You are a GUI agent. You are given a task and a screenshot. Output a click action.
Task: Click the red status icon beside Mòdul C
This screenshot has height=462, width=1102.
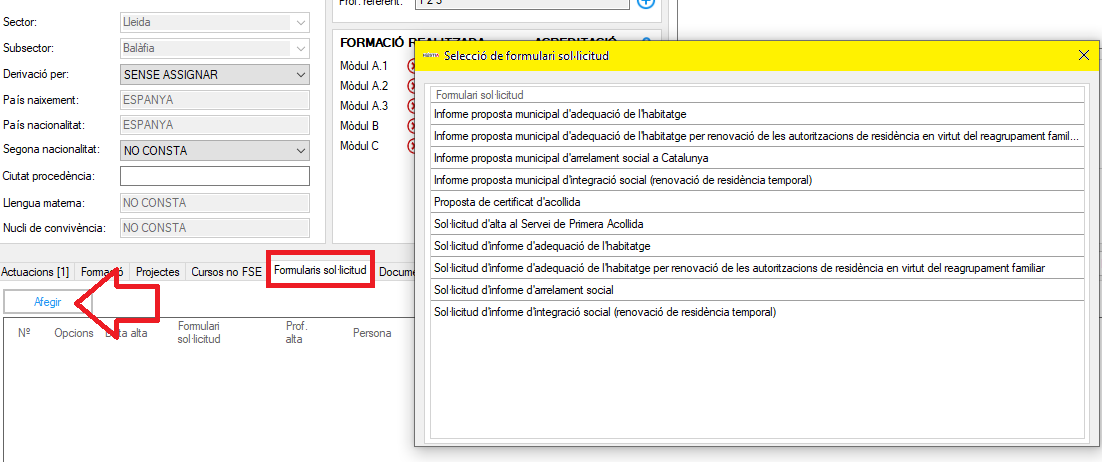[411, 146]
